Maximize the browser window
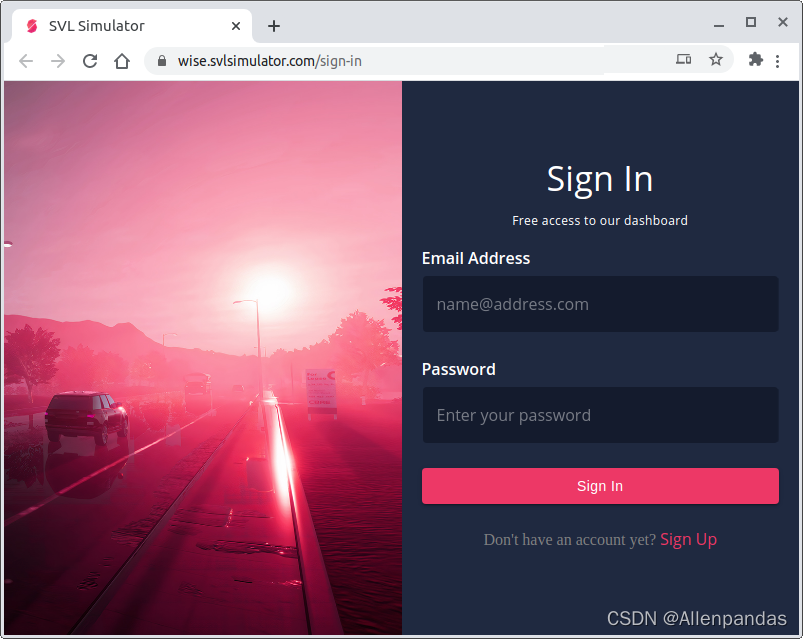Screen dimensions: 803x639 pos(751,22)
